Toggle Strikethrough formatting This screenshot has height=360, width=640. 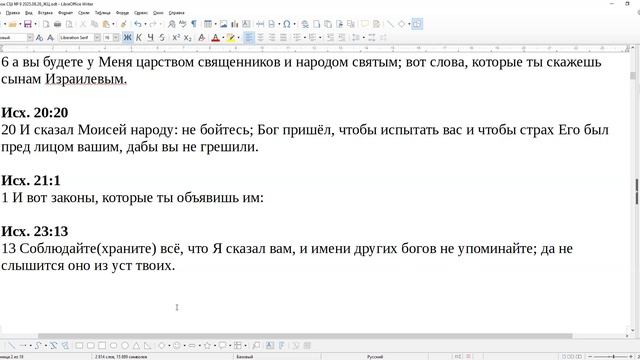(x=162, y=38)
